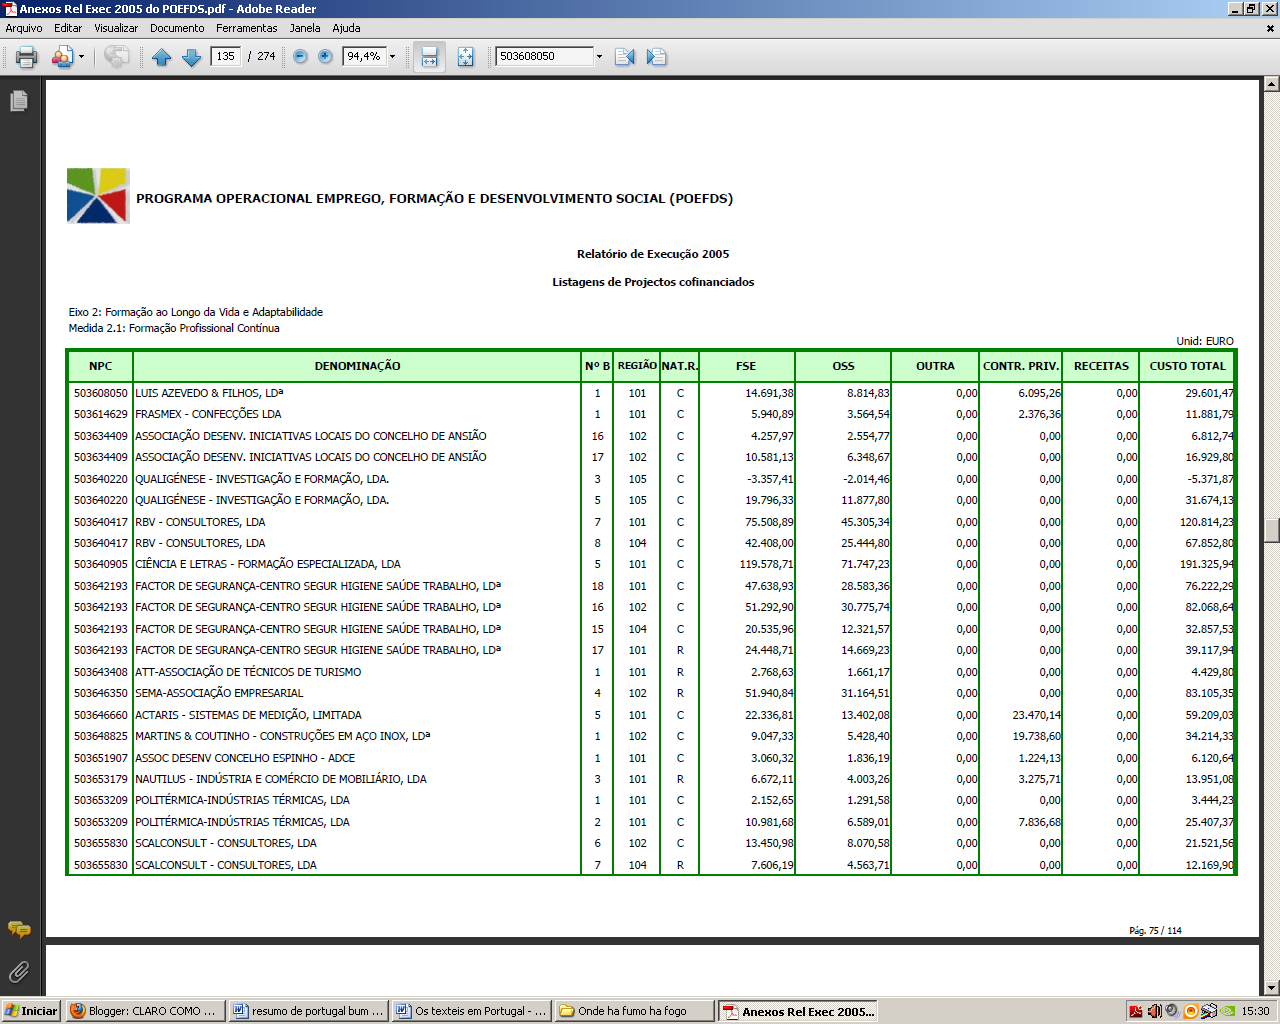Click the zoom percentage field showing 94,4%
This screenshot has height=1024, width=1280.
364,57
